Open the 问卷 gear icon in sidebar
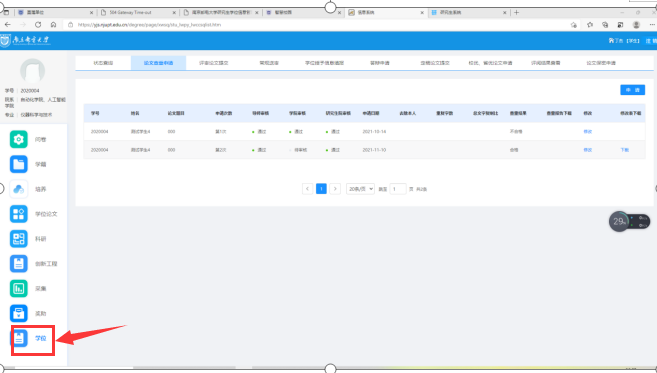The width and height of the screenshot is (657, 373). pyautogui.click(x=18, y=140)
